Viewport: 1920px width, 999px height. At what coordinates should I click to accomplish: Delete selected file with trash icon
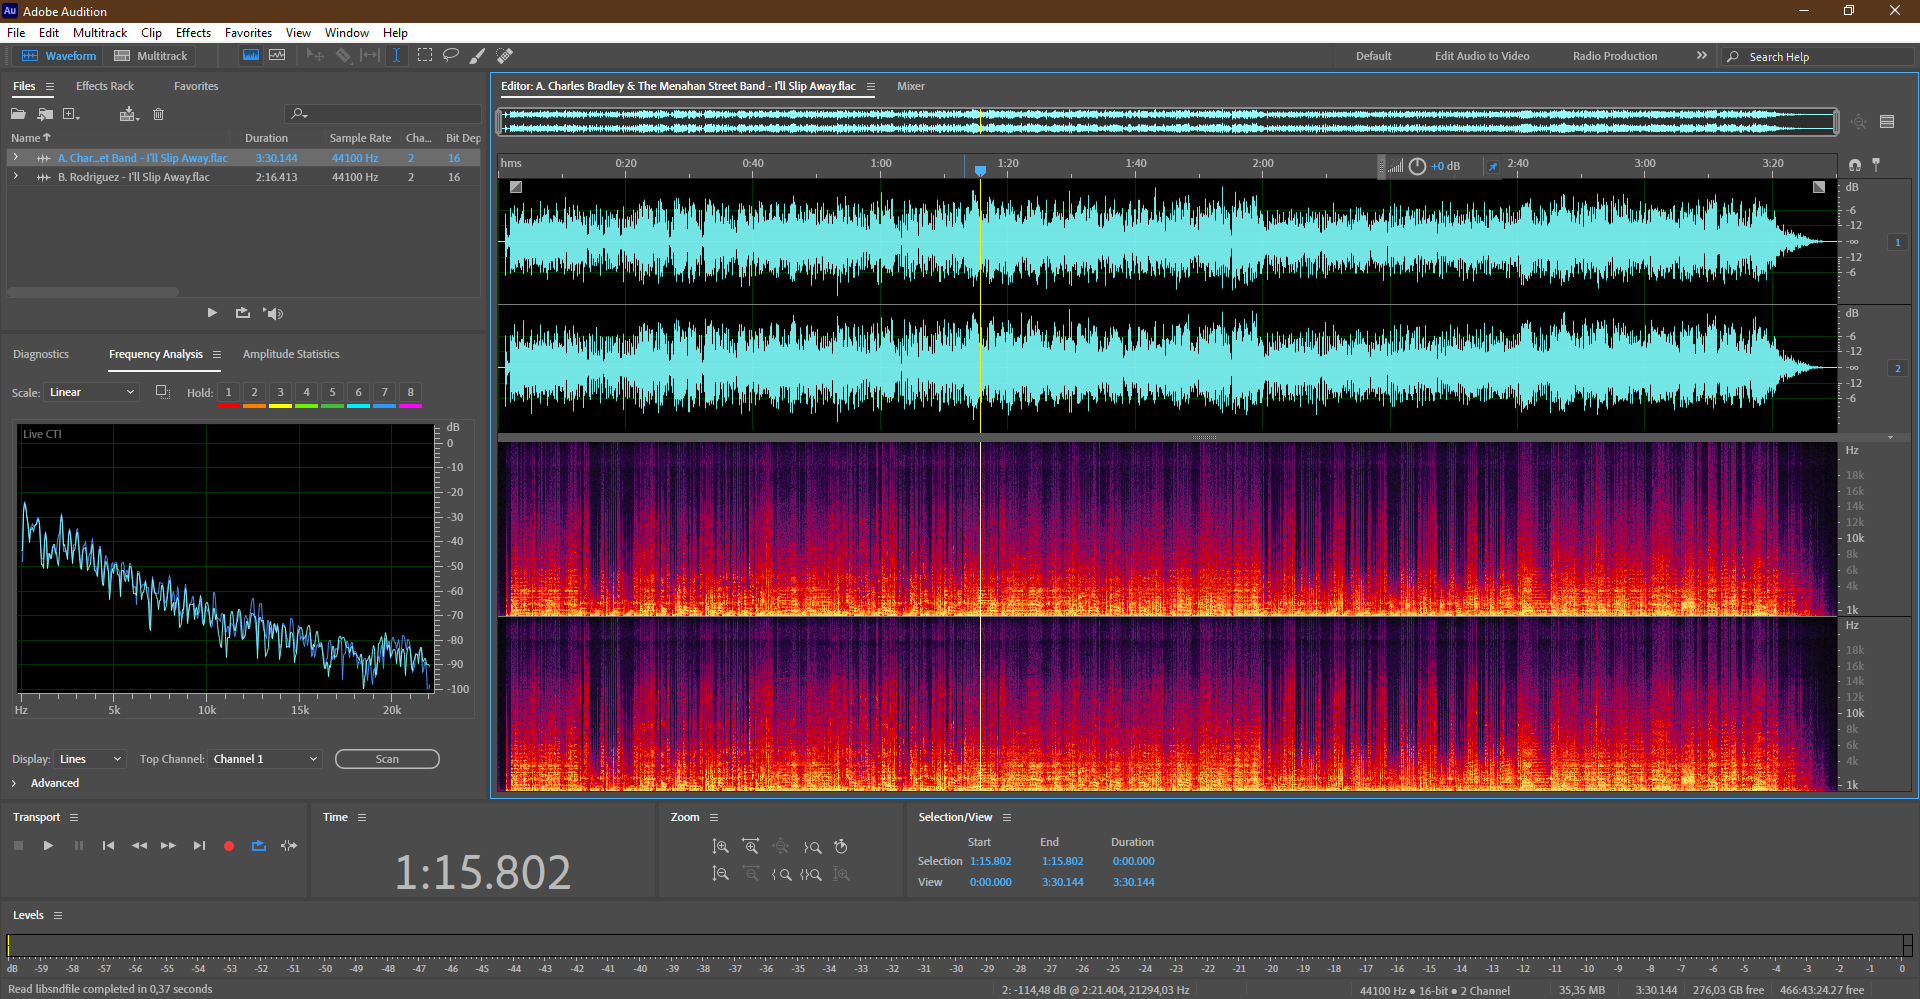158,114
